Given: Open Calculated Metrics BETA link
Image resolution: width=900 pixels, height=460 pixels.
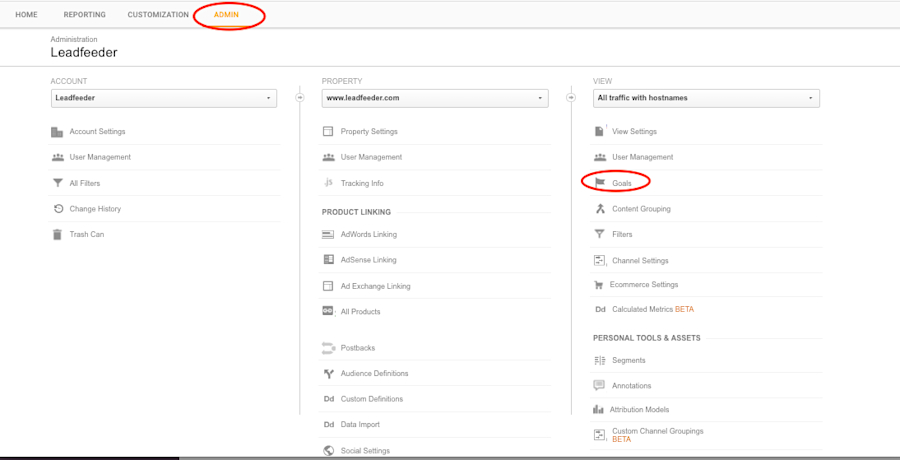Looking at the screenshot, I should 653,310.
